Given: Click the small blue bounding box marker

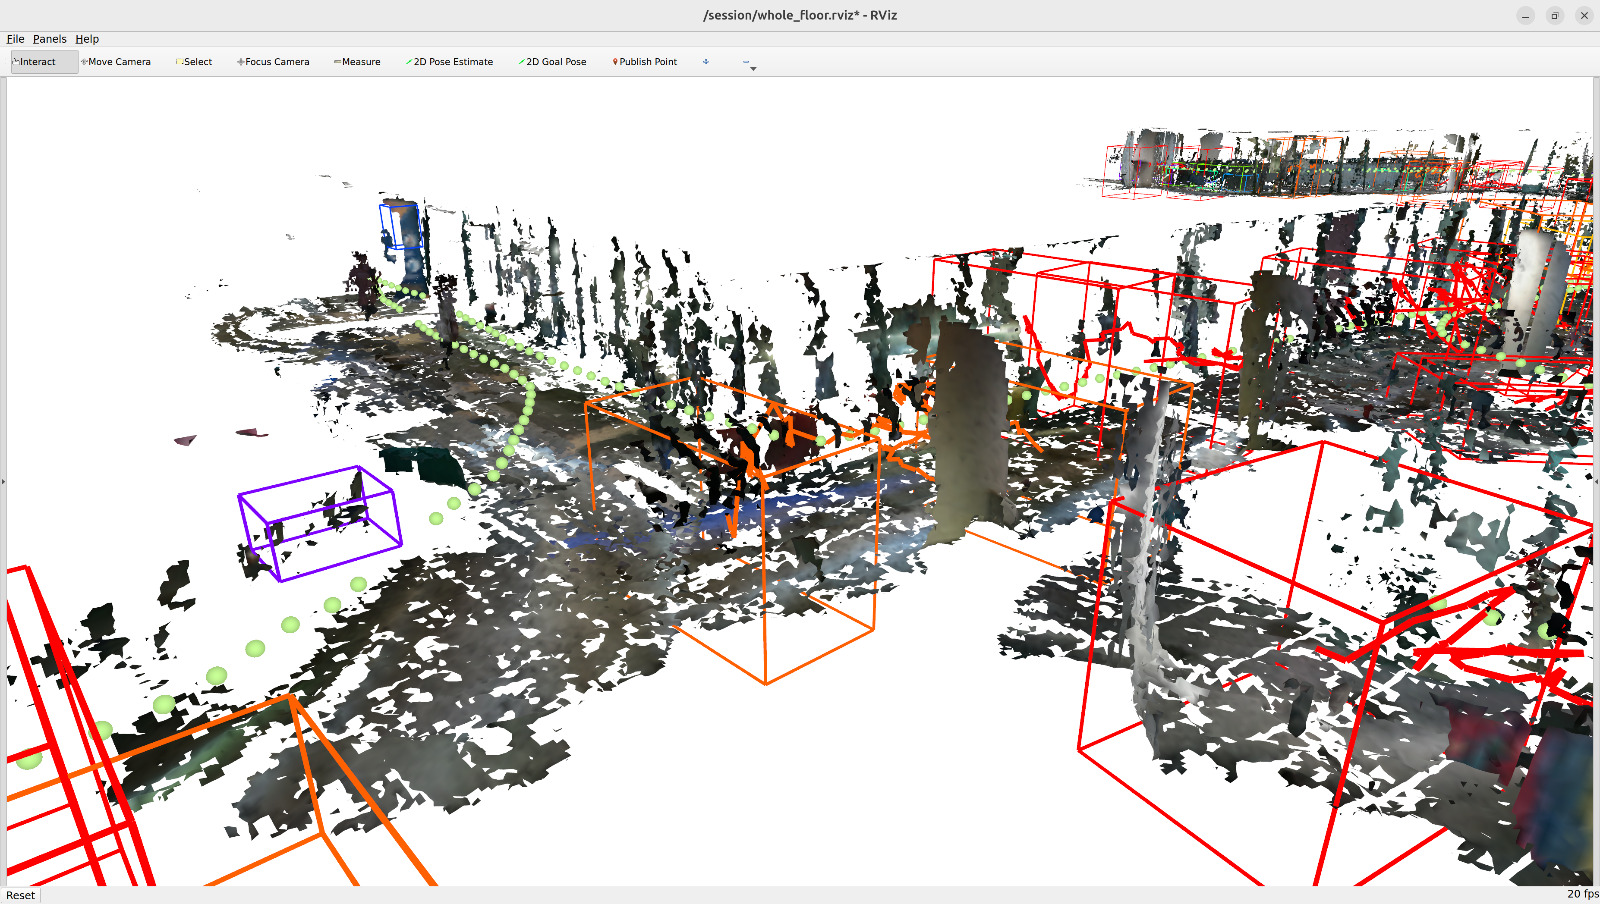Looking at the screenshot, I should [x=400, y=226].
